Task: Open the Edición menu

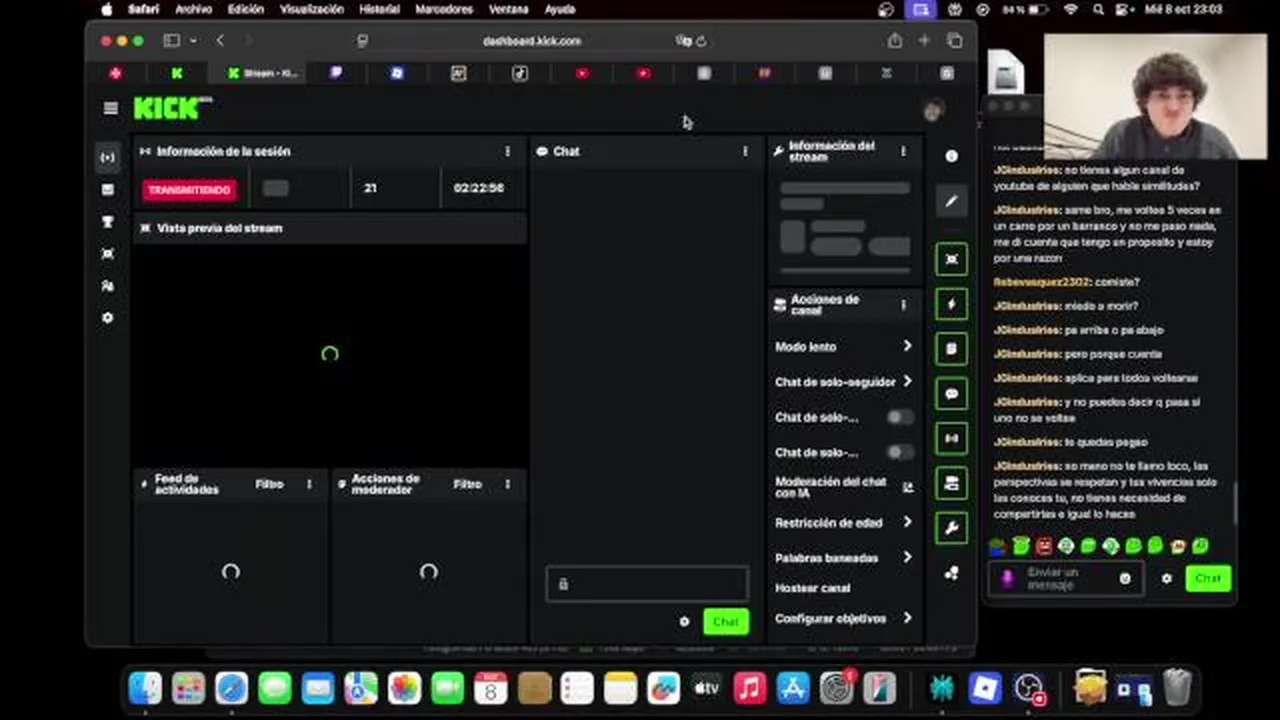Action: [245, 9]
